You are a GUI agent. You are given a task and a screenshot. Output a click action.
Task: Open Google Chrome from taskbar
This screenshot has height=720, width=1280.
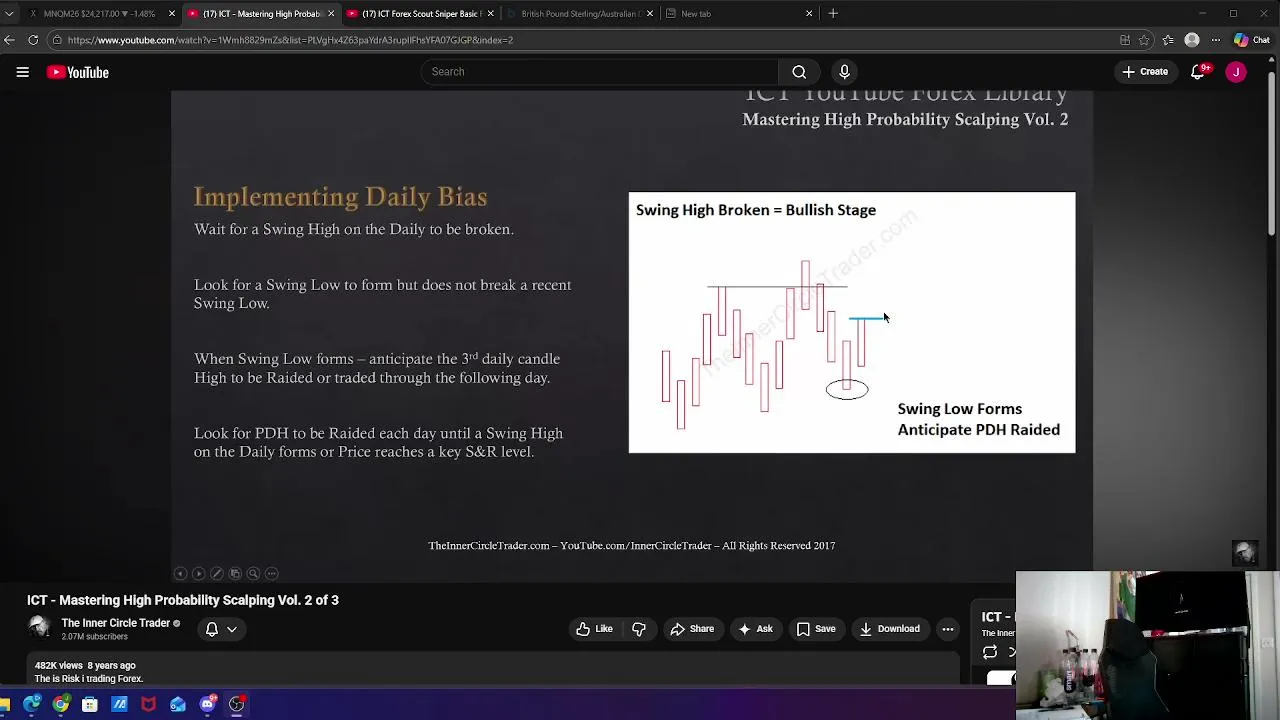coord(61,705)
